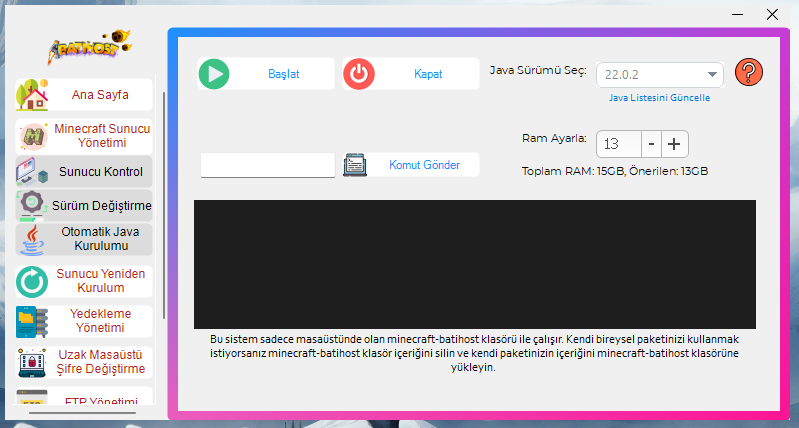Minimize the Batihost window

(737, 14)
